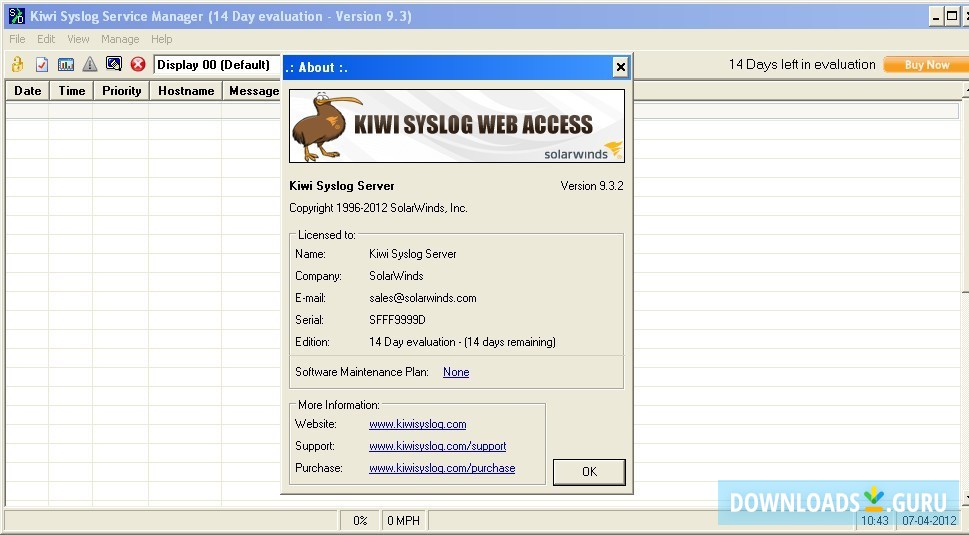Click the Version 9.3.2 text
969x535 pixels.
pos(592,185)
